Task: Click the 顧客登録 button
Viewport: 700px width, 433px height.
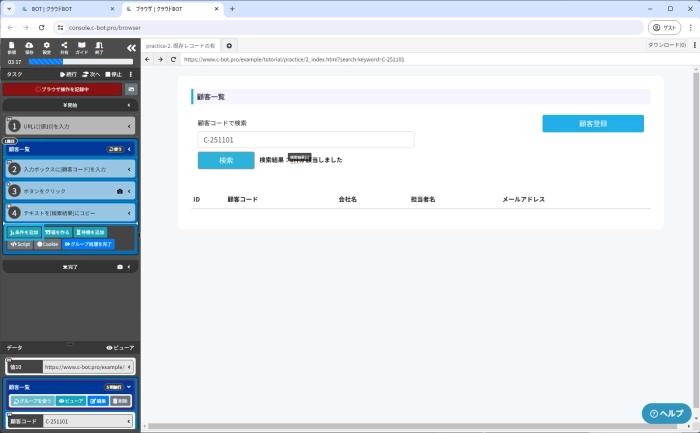Action: (593, 124)
